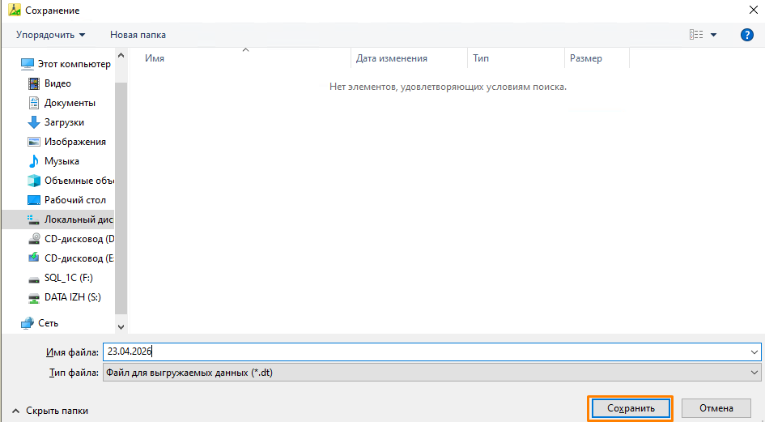
Task: Expand the Имя файла history dropdown arrow
Action: (754, 352)
